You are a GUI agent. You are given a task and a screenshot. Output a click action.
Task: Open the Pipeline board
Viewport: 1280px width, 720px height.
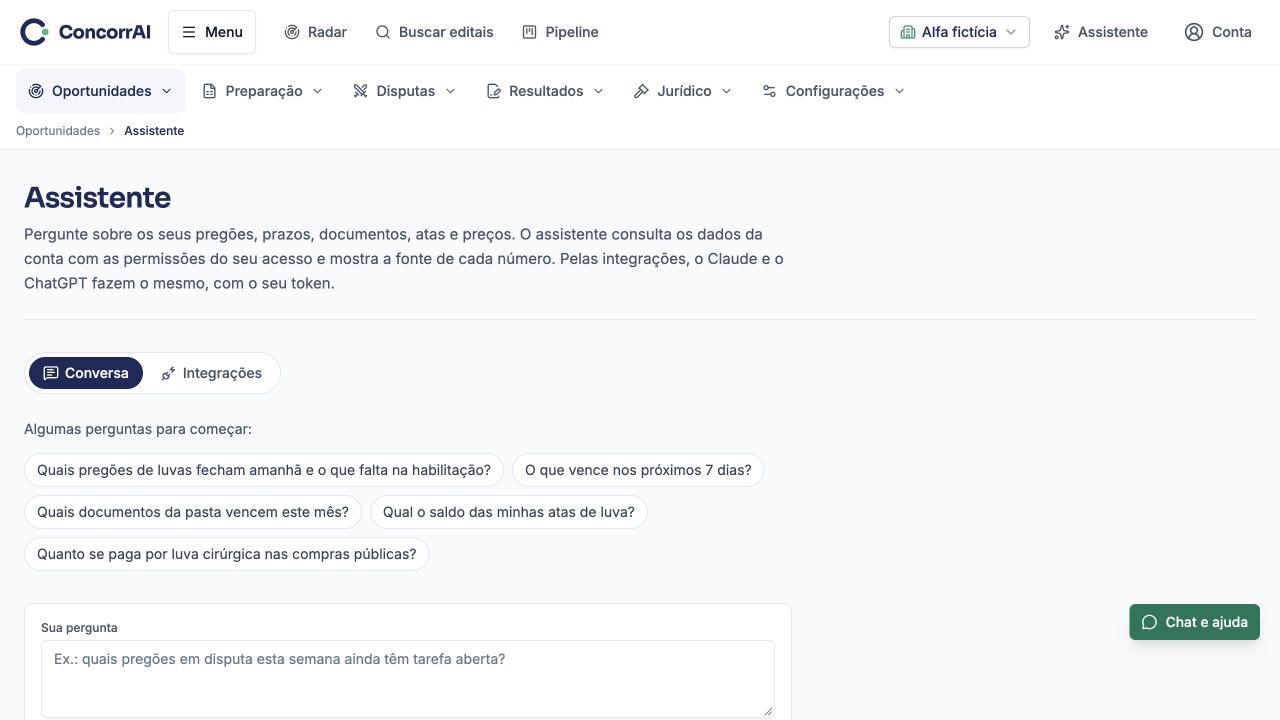pos(560,32)
